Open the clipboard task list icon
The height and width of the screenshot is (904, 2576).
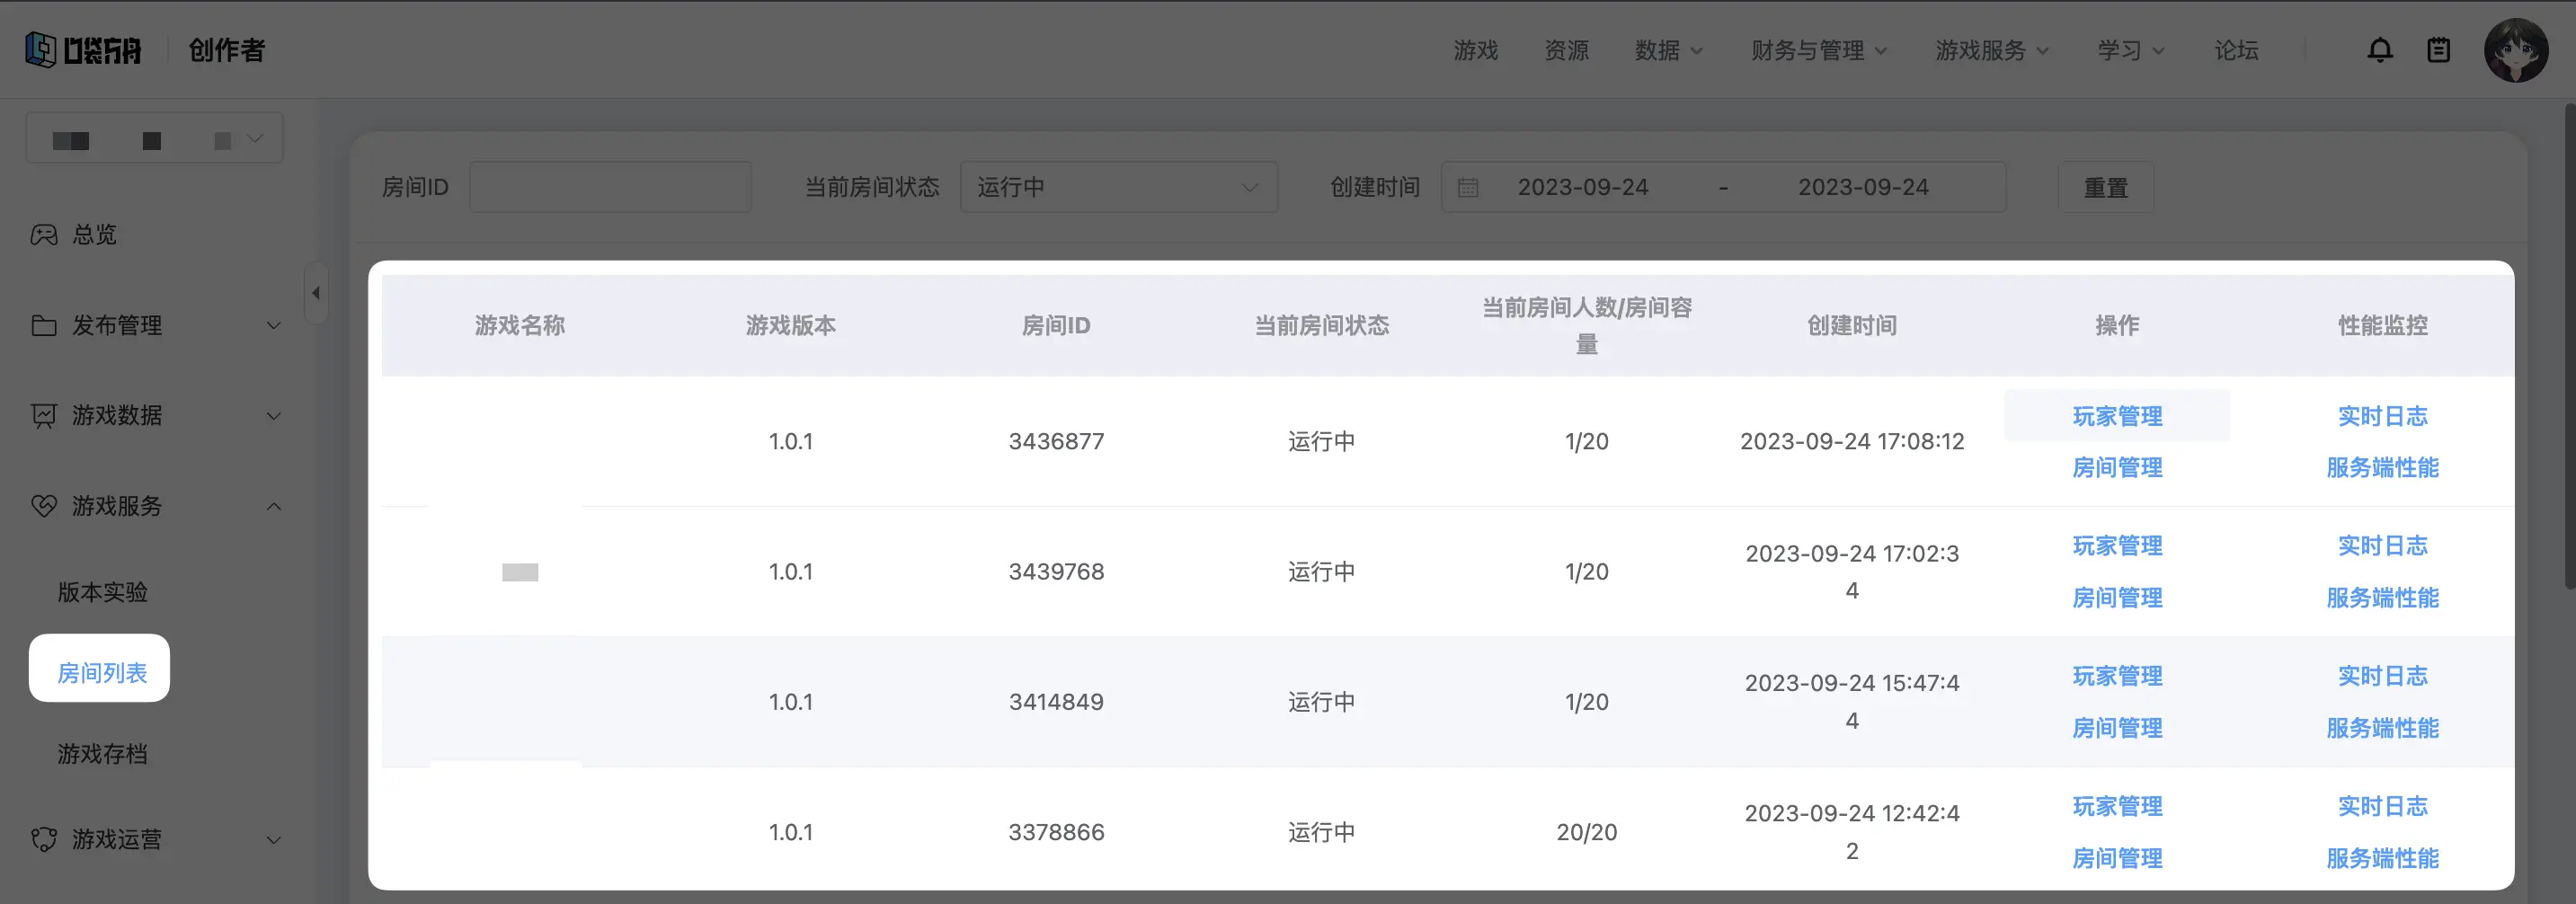tap(2438, 50)
